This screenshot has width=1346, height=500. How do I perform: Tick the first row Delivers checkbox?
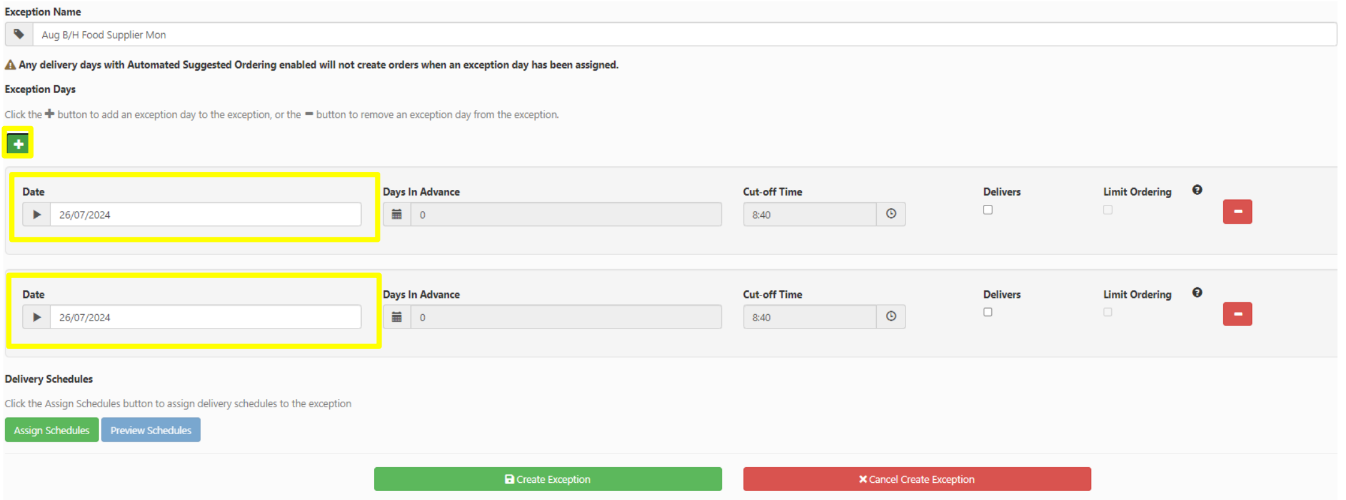click(x=988, y=210)
